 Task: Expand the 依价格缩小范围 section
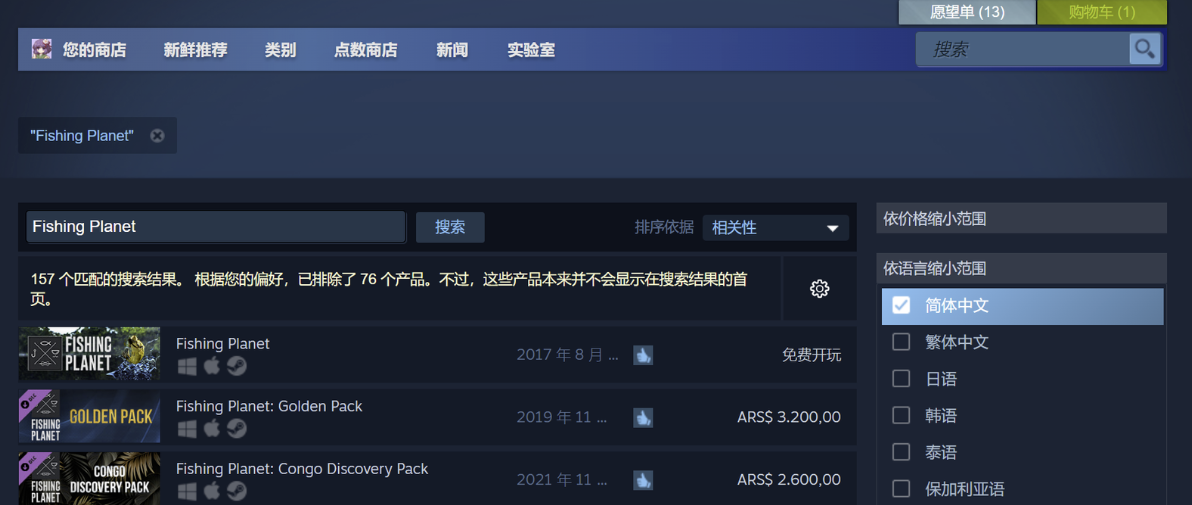[1021, 219]
